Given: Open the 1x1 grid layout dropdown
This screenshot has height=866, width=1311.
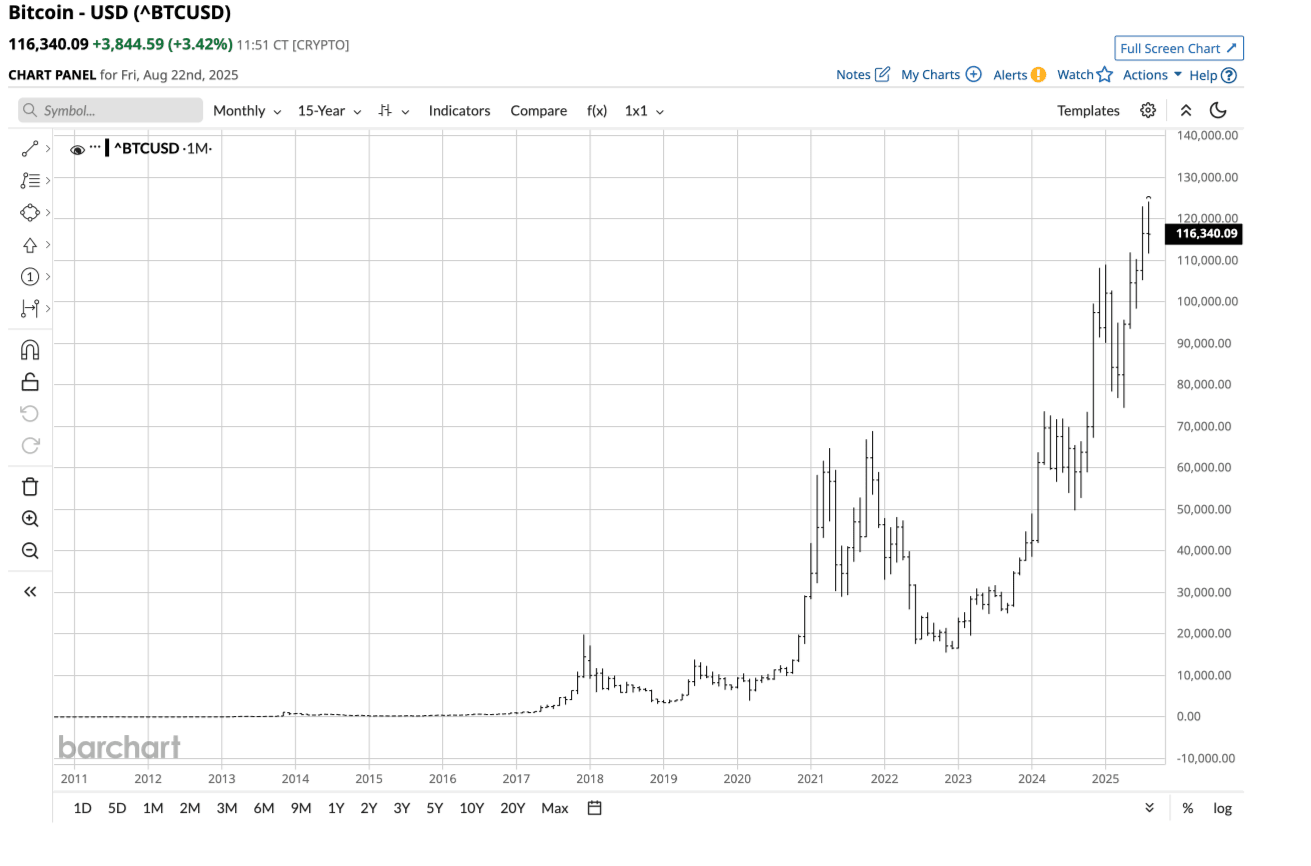Looking at the screenshot, I should click(x=645, y=111).
